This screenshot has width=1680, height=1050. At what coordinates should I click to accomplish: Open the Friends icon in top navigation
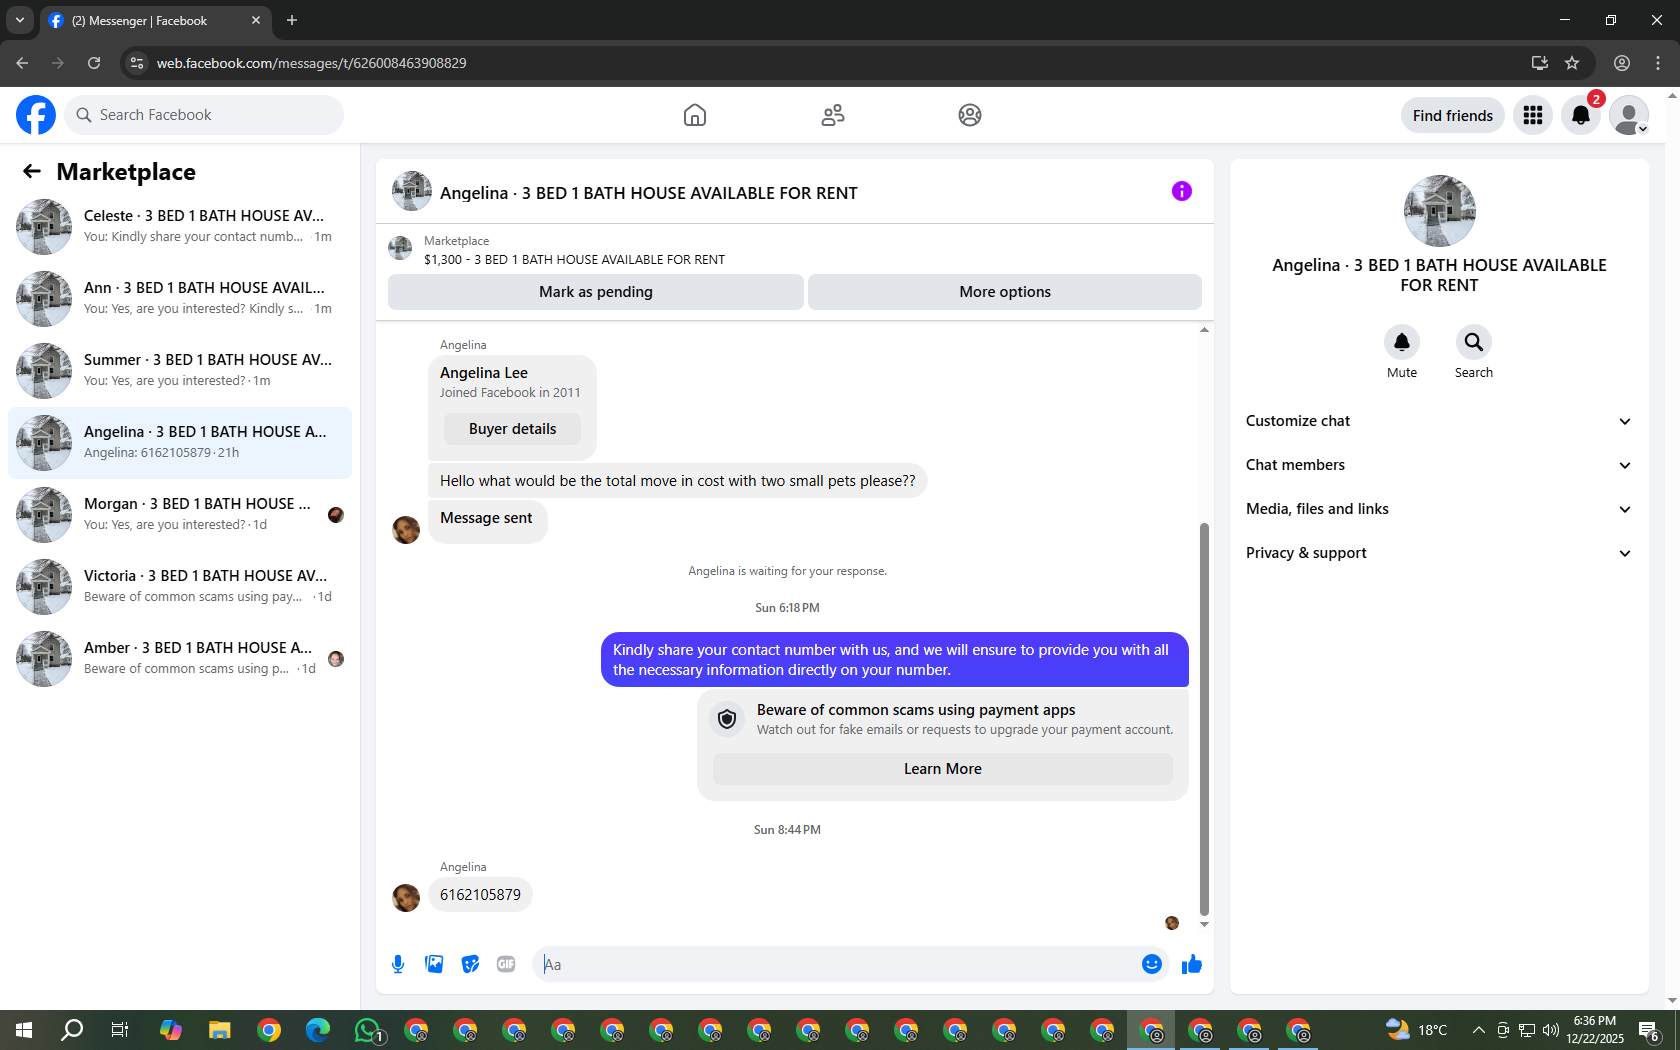(833, 115)
